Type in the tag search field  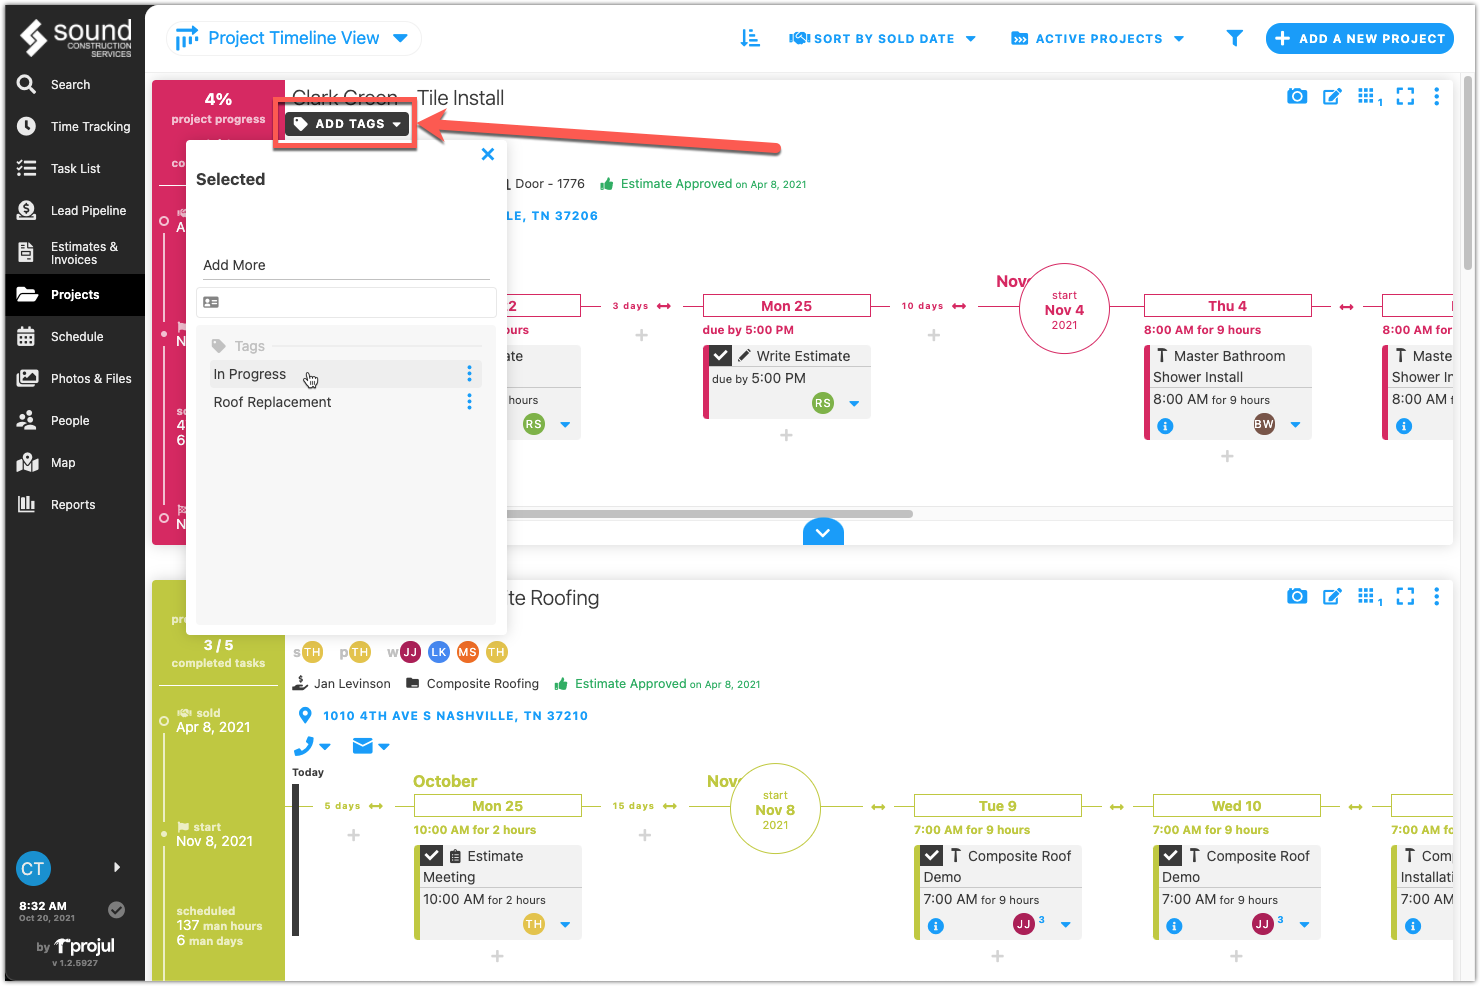click(346, 302)
